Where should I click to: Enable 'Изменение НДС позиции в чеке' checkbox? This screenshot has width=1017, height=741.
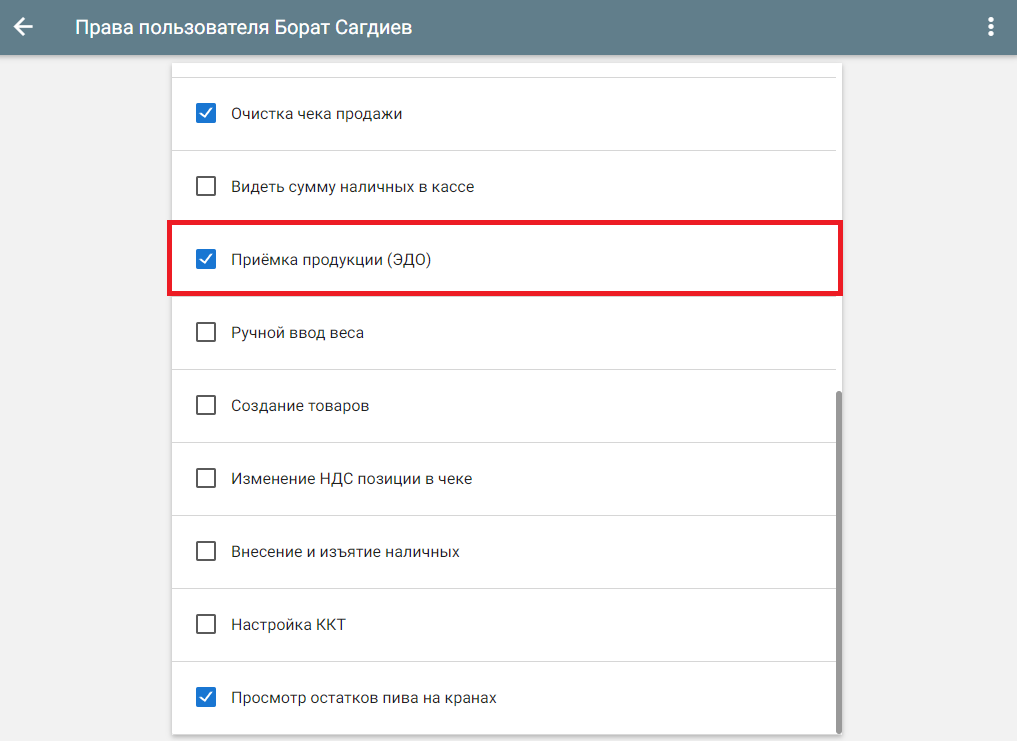click(206, 478)
